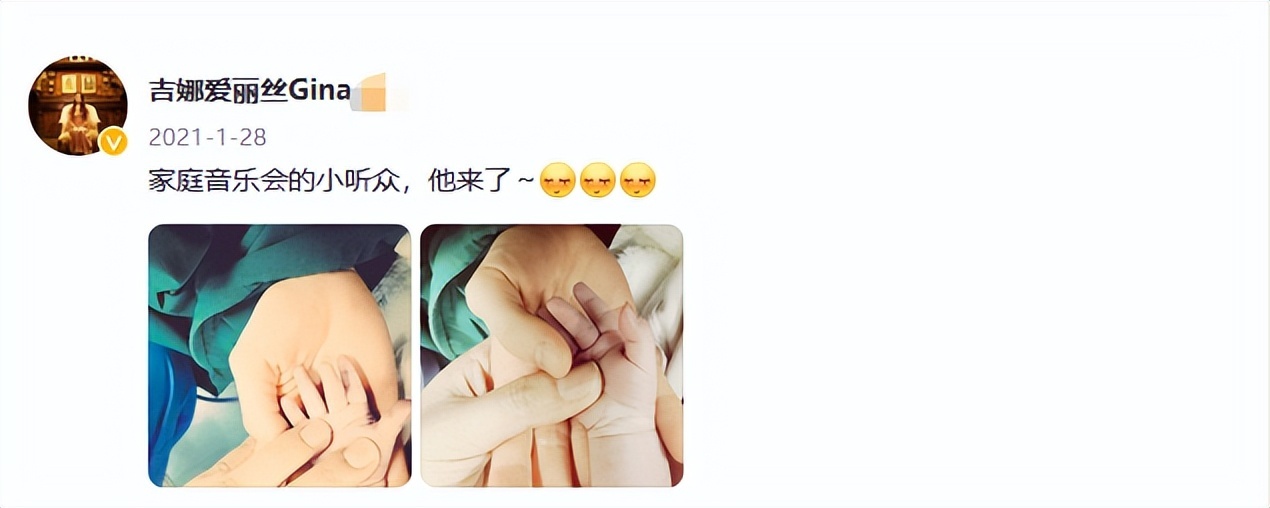Click the last sleepy face emoji
This screenshot has height=508, width=1270.
click(x=637, y=181)
